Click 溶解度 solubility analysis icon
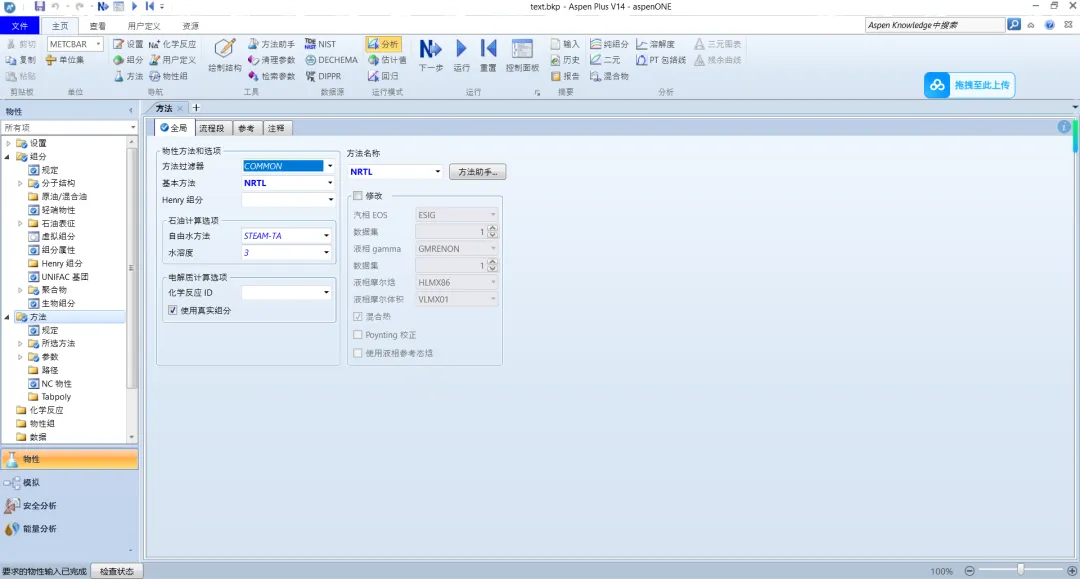1080x579 pixels. pyautogui.click(x=655, y=44)
